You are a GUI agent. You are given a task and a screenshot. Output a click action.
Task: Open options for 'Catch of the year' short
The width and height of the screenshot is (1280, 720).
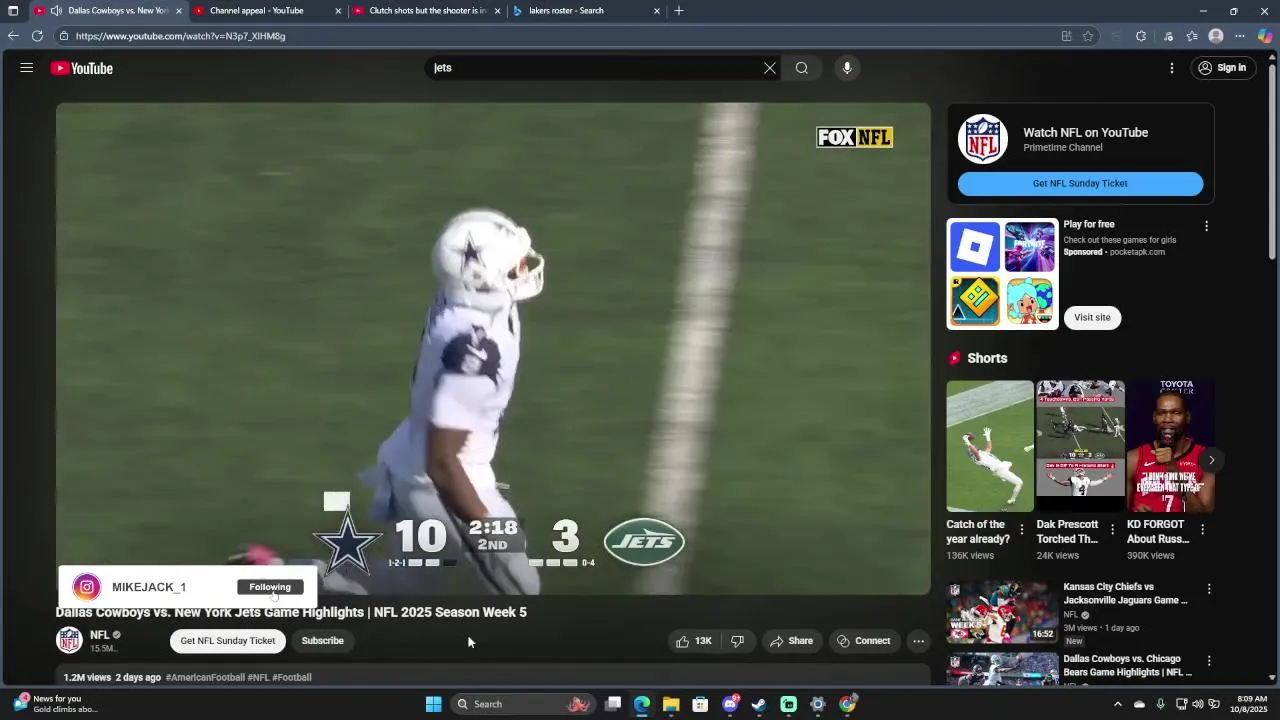pyautogui.click(x=1022, y=530)
